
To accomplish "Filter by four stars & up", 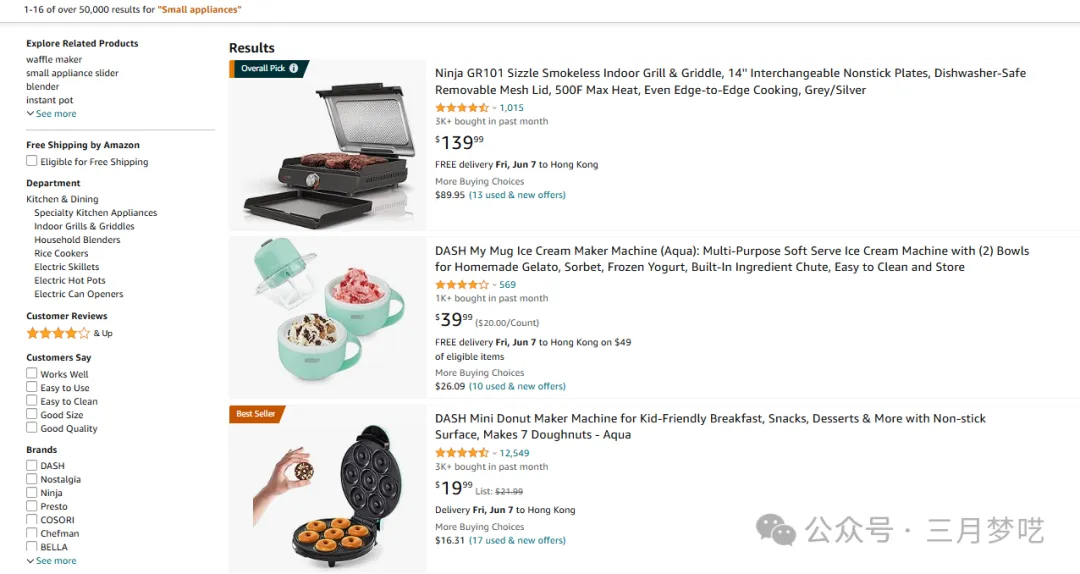I will click(58, 333).
